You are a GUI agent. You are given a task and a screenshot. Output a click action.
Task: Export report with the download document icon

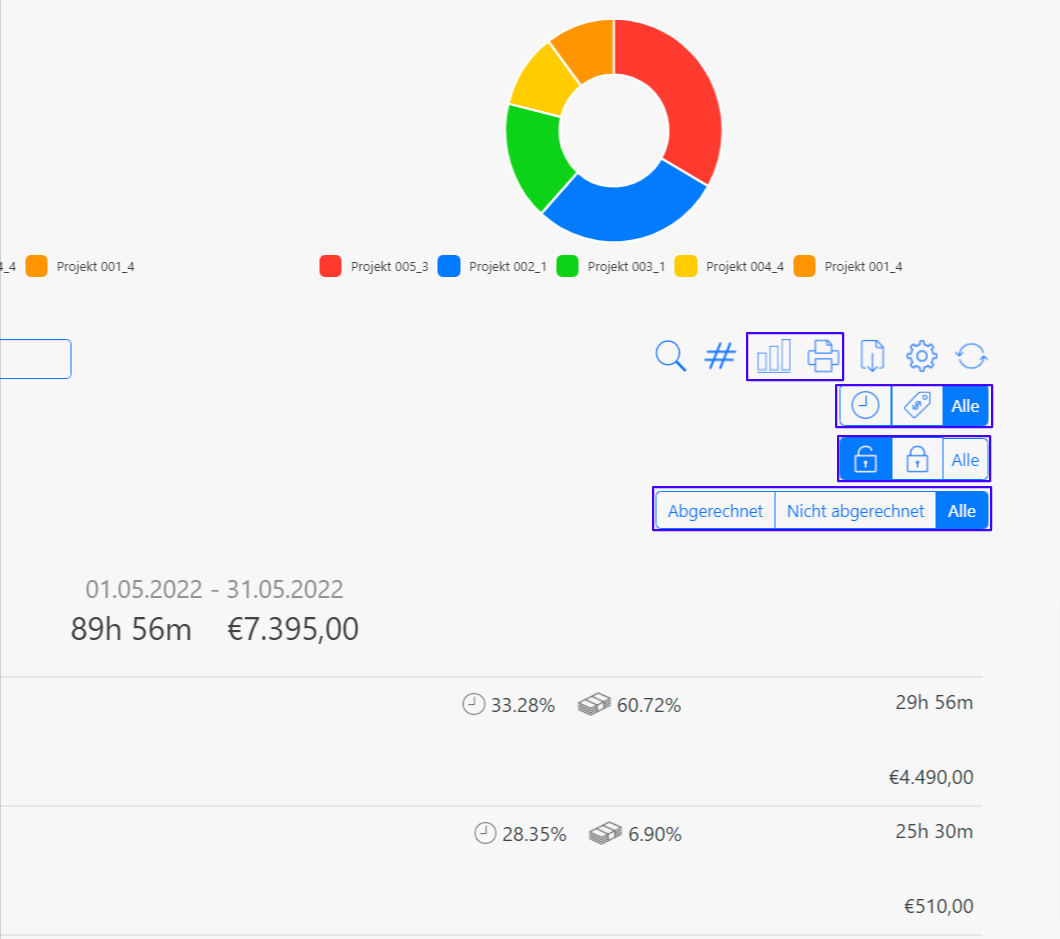click(872, 356)
